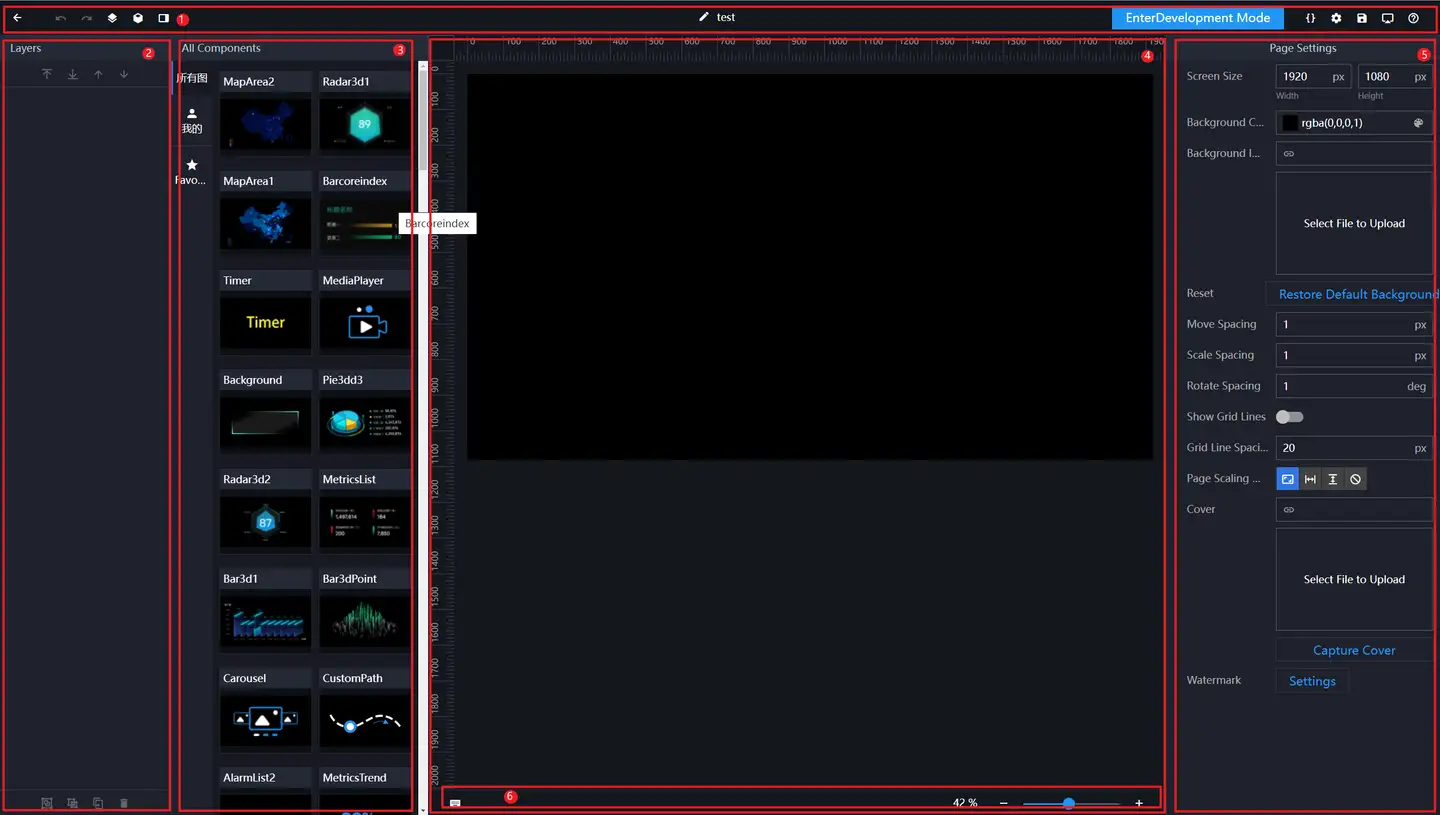The image size is (1440, 815).
Task: Select the Timer component thumbnail
Action: click(x=265, y=322)
